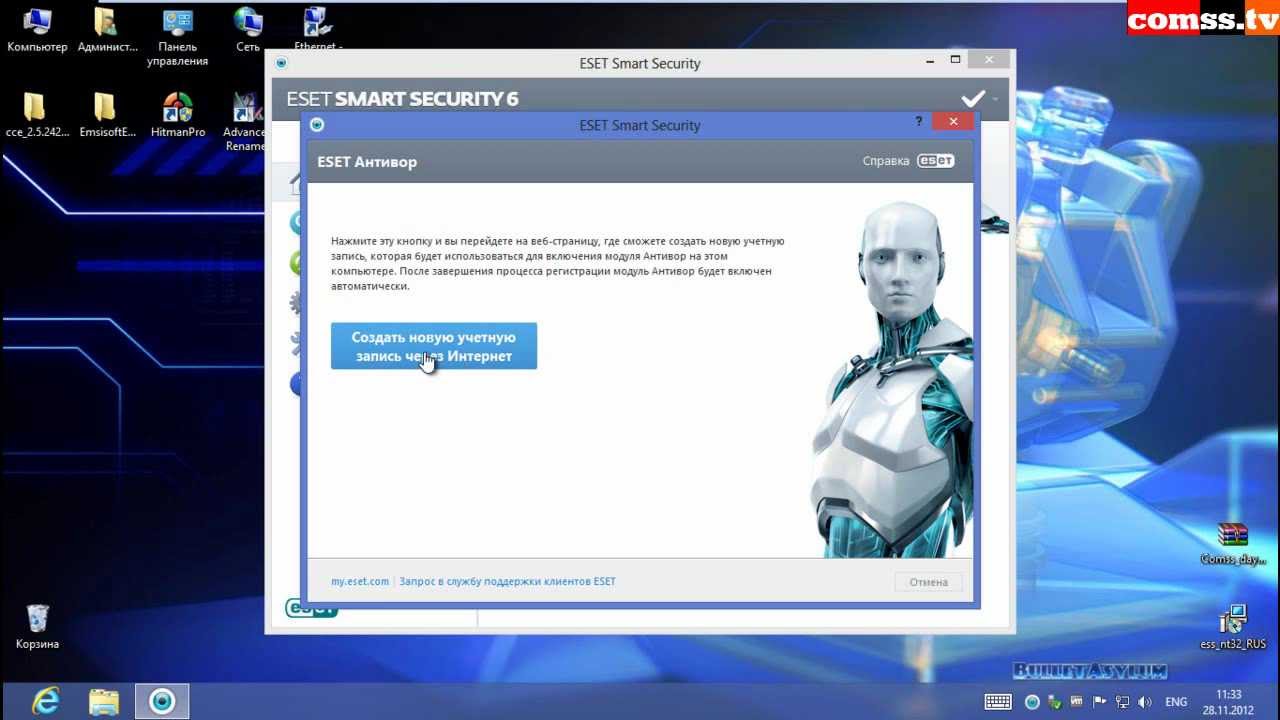
Task: Select the Корзина recycle bin icon
Action: [x=37, y=627]
